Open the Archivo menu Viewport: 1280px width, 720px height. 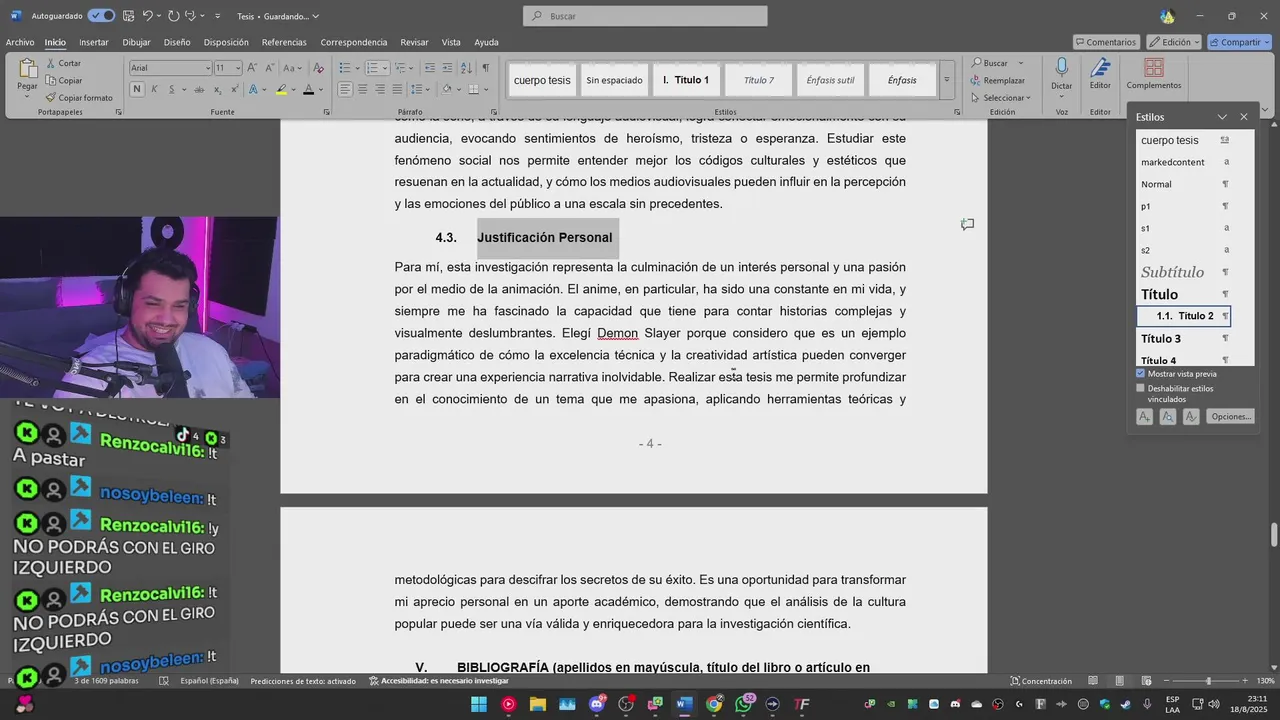tap(20, 42)
